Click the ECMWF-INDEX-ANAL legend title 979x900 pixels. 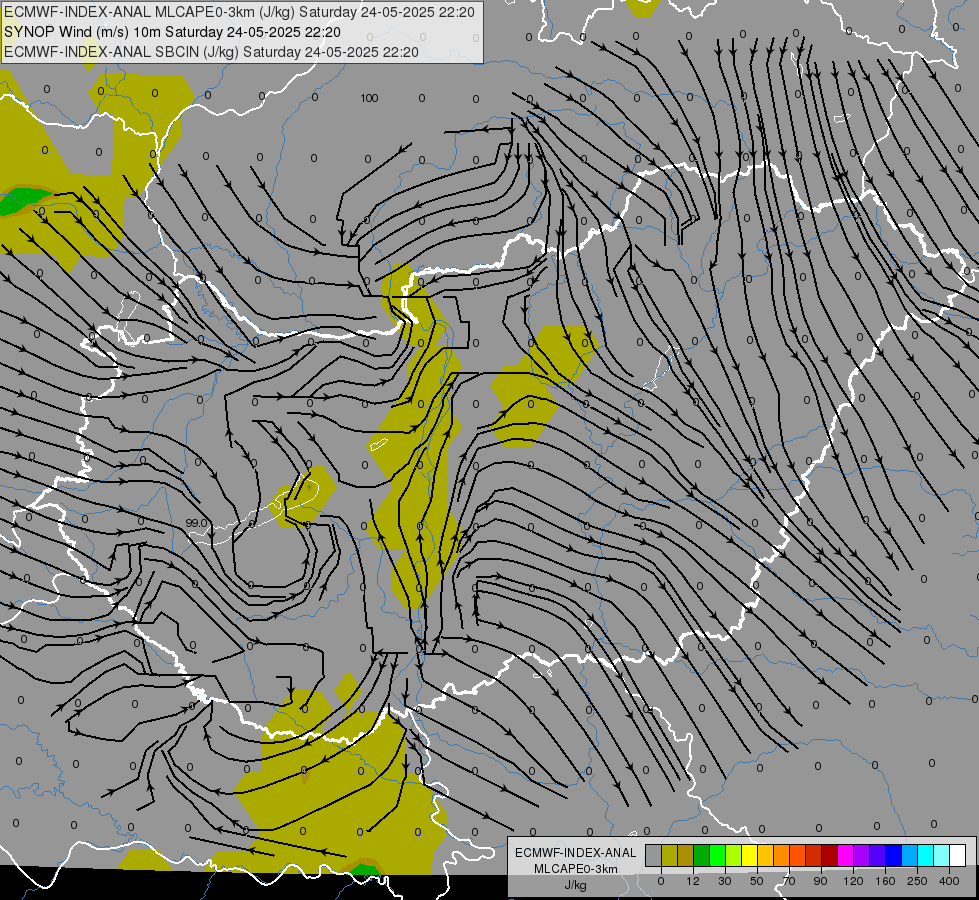pyautogui.click(x=575, y=853)
